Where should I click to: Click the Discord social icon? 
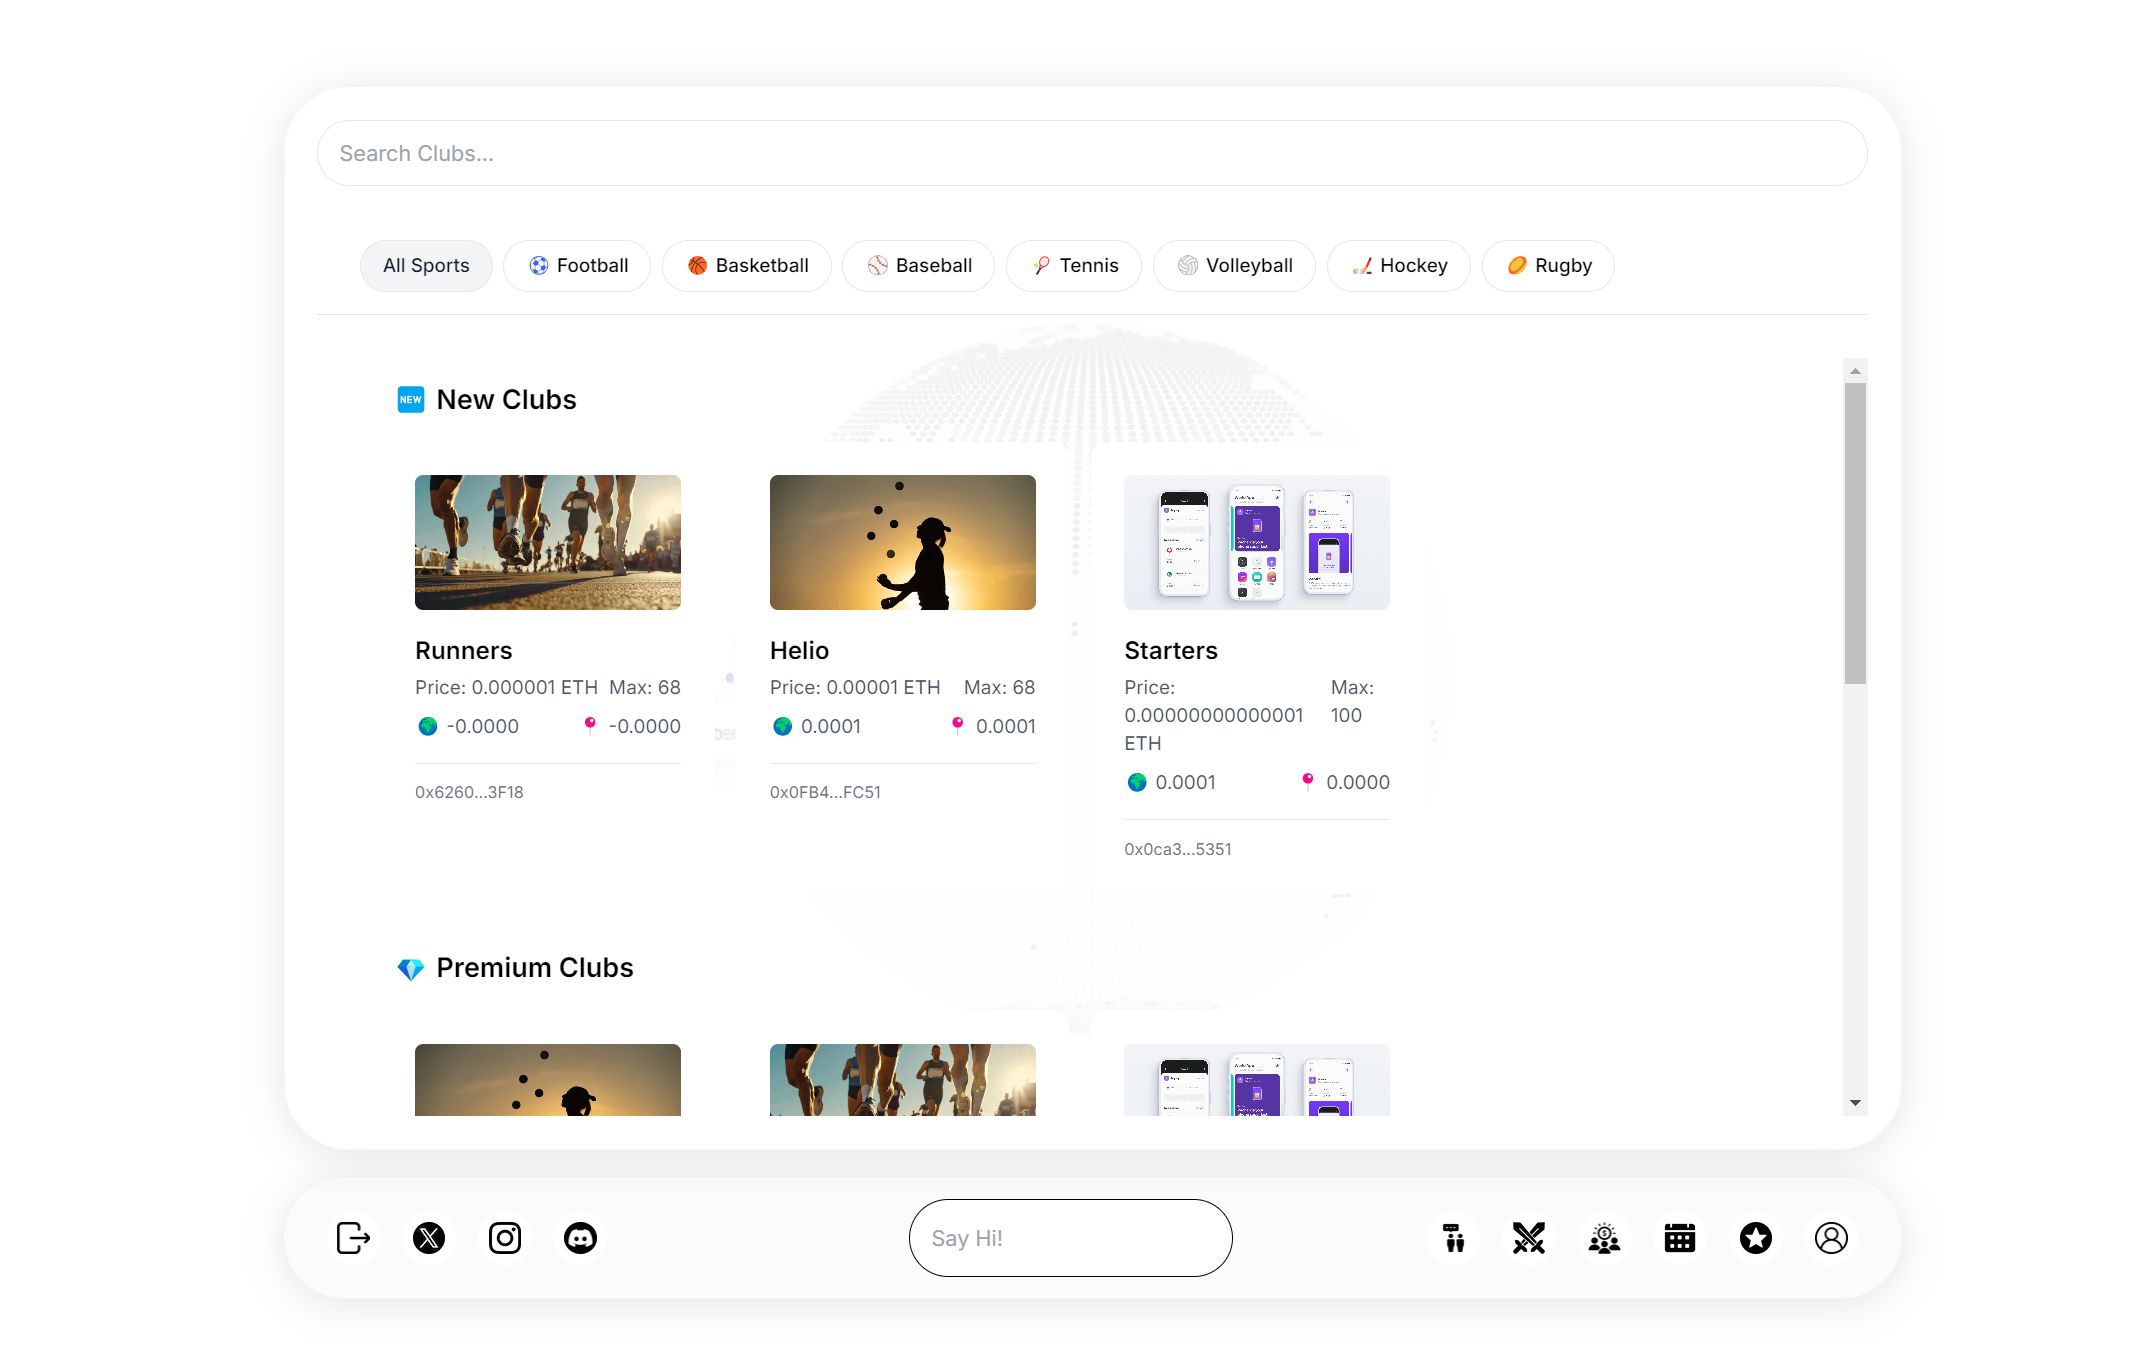581,1237
